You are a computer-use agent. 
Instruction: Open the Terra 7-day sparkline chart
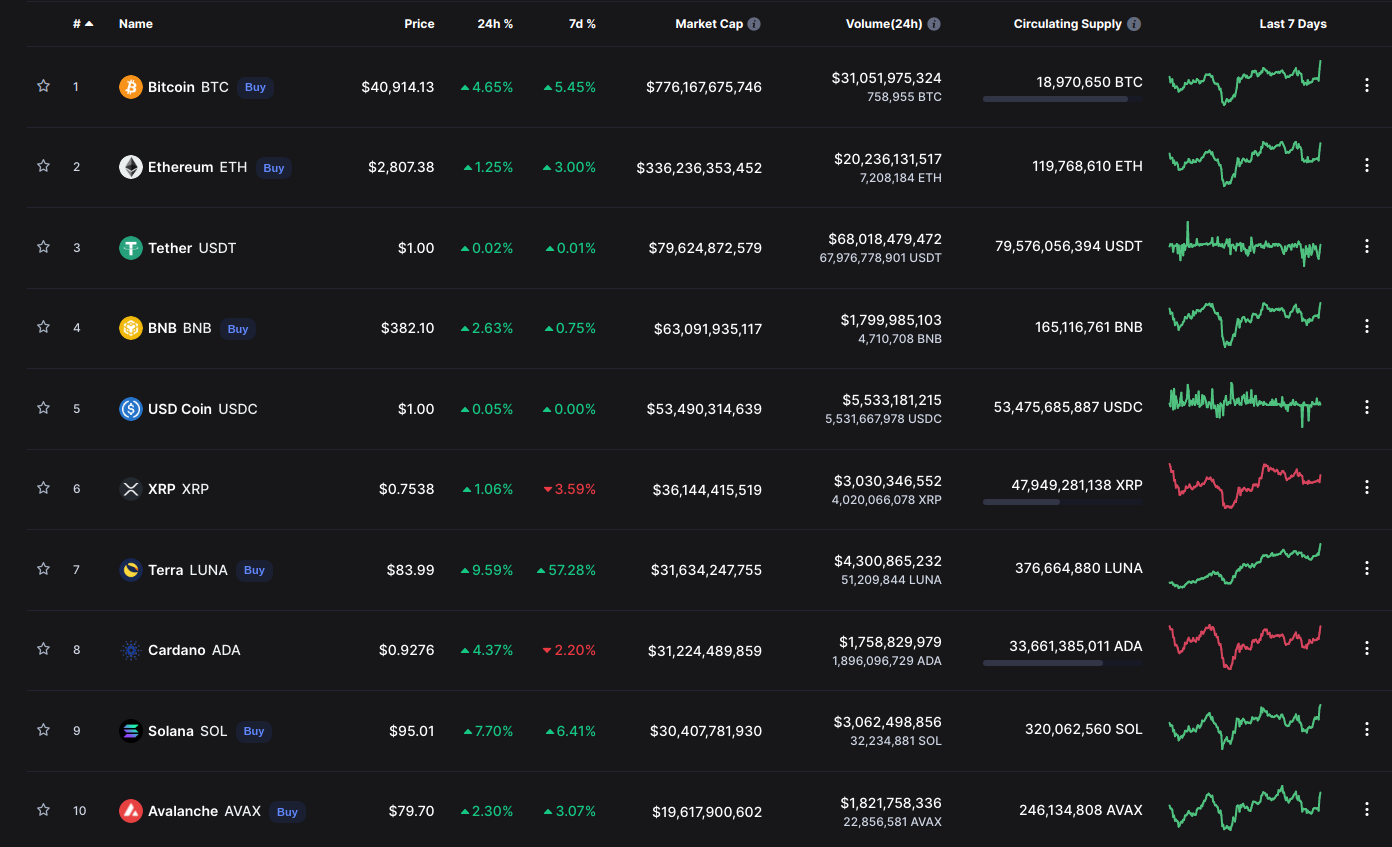pyautogui.click(x=1245, y=567)
